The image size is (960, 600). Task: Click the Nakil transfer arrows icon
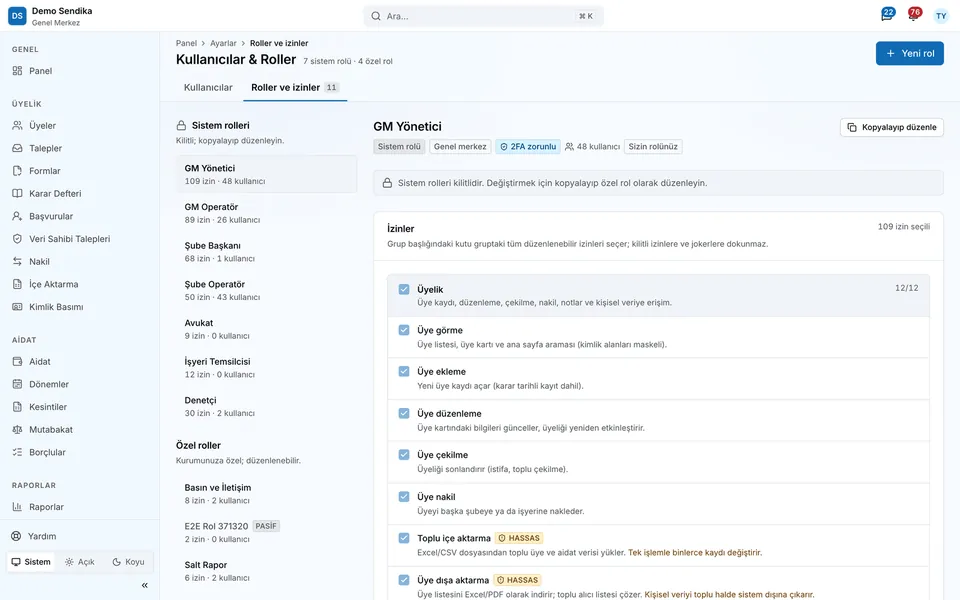coord(17,261)
